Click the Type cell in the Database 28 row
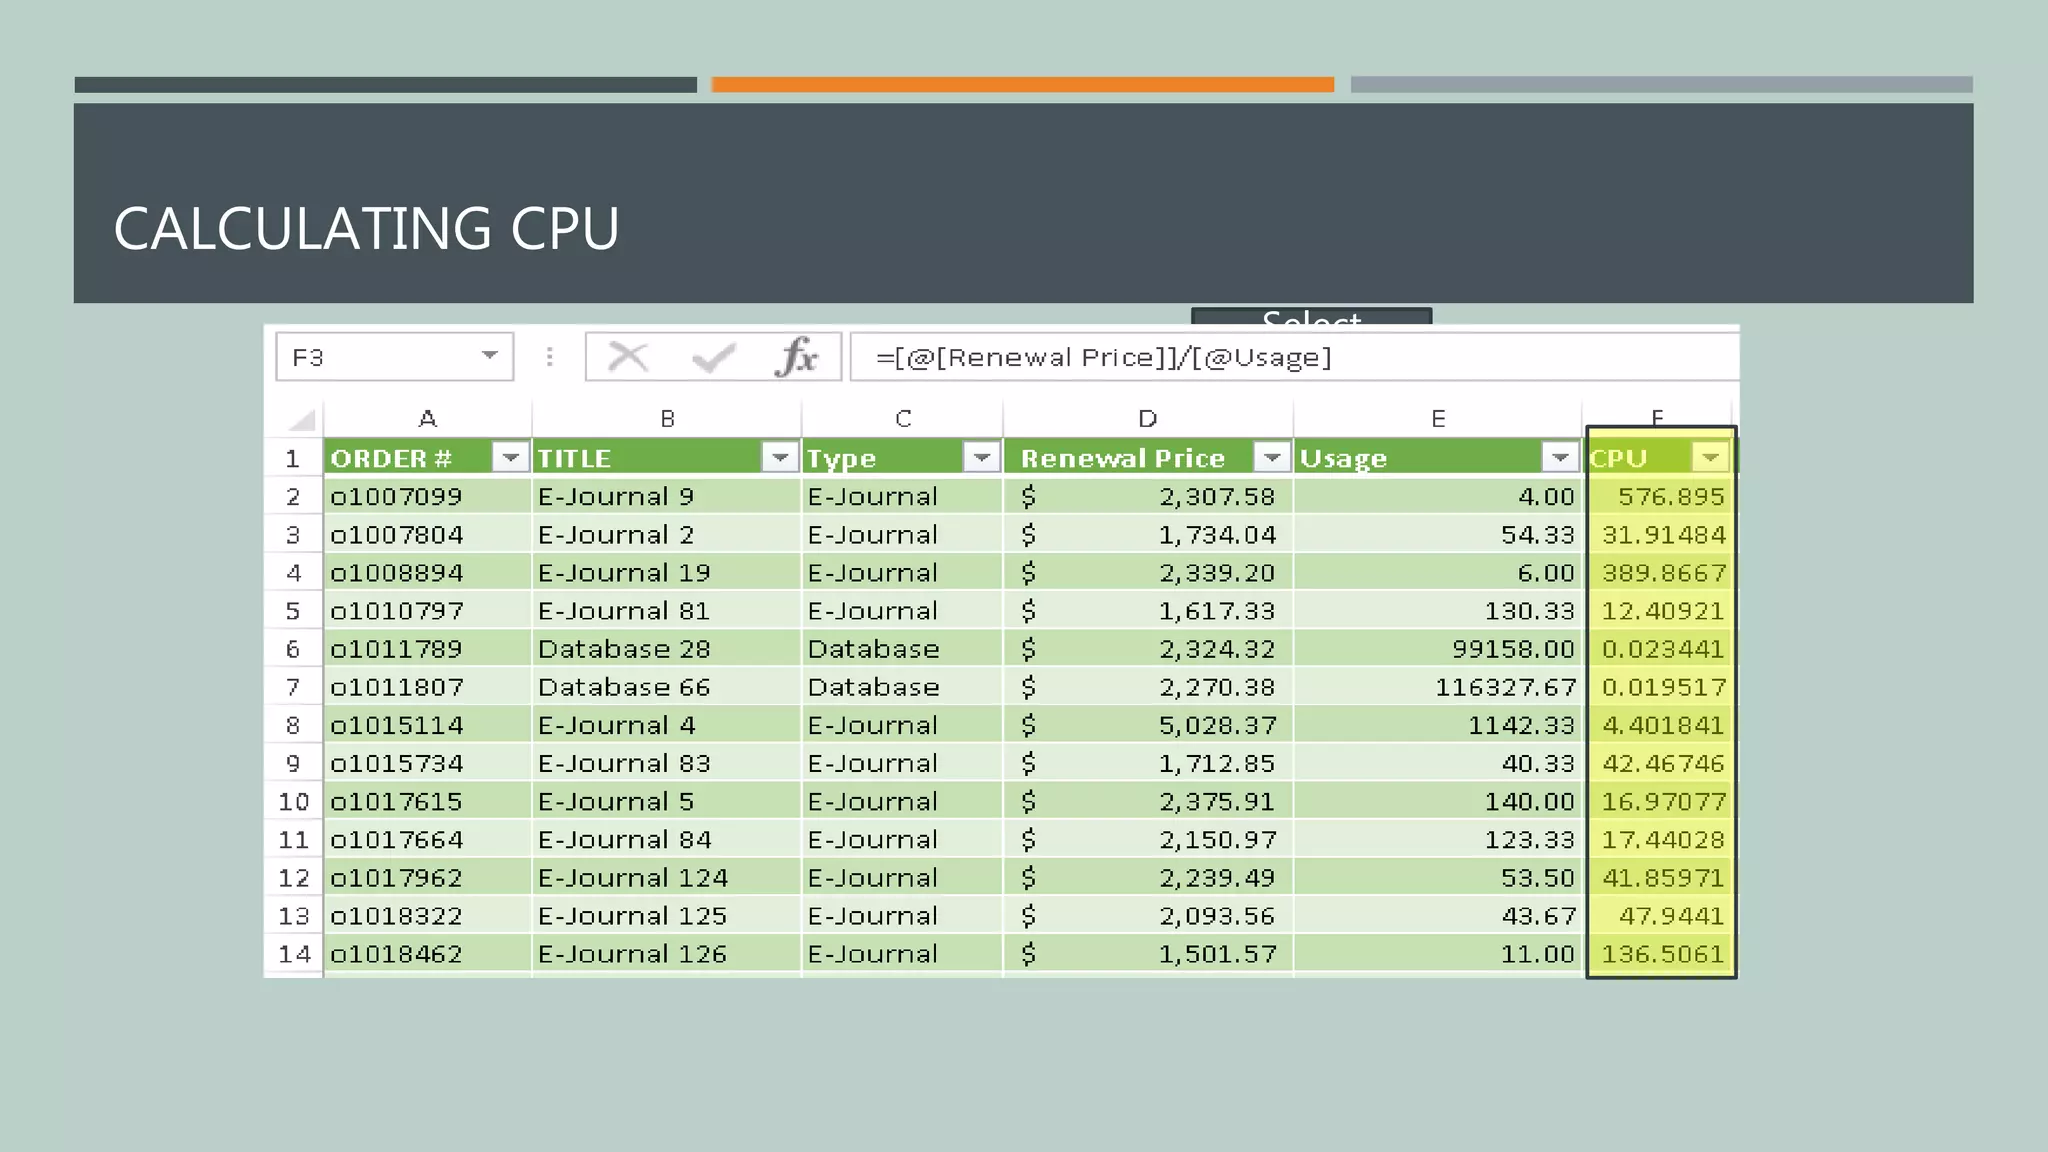The image size is (2048, 1152). [x=903, y=649]
